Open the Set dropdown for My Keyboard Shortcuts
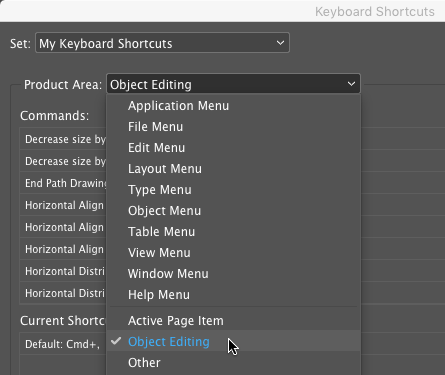Screen dimensions: 445x375 162,43
